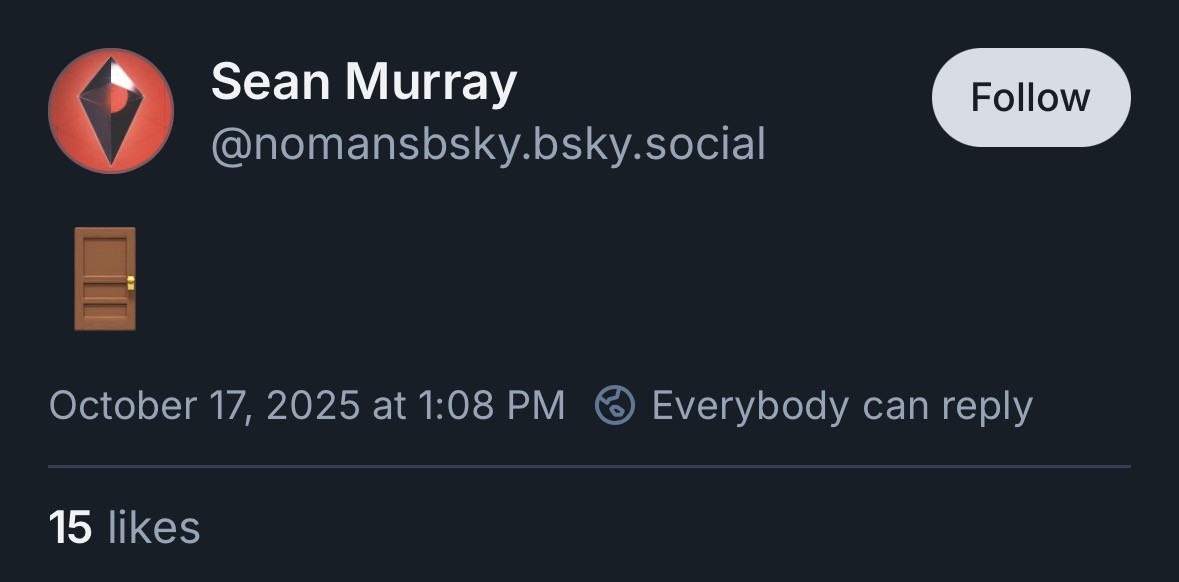Click the word "Murray" in author name

(431, 82)
